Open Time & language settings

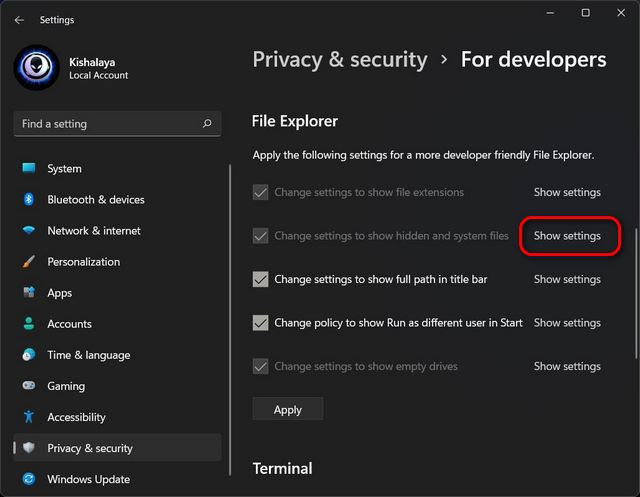point(118,355)
